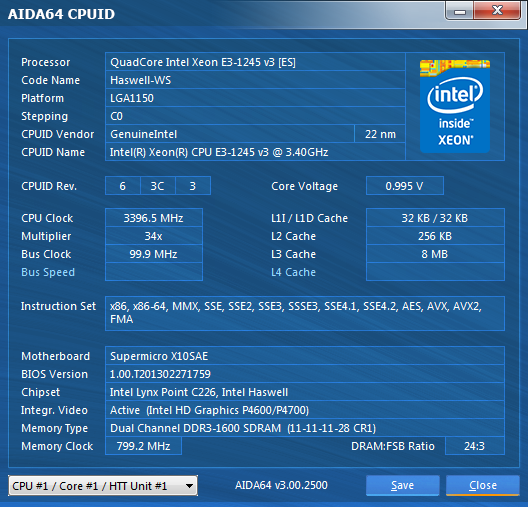This screenshot has width=528, height=507.
Task: Click the CPU Clock 3396.5 MHz value
Action: 154,218
